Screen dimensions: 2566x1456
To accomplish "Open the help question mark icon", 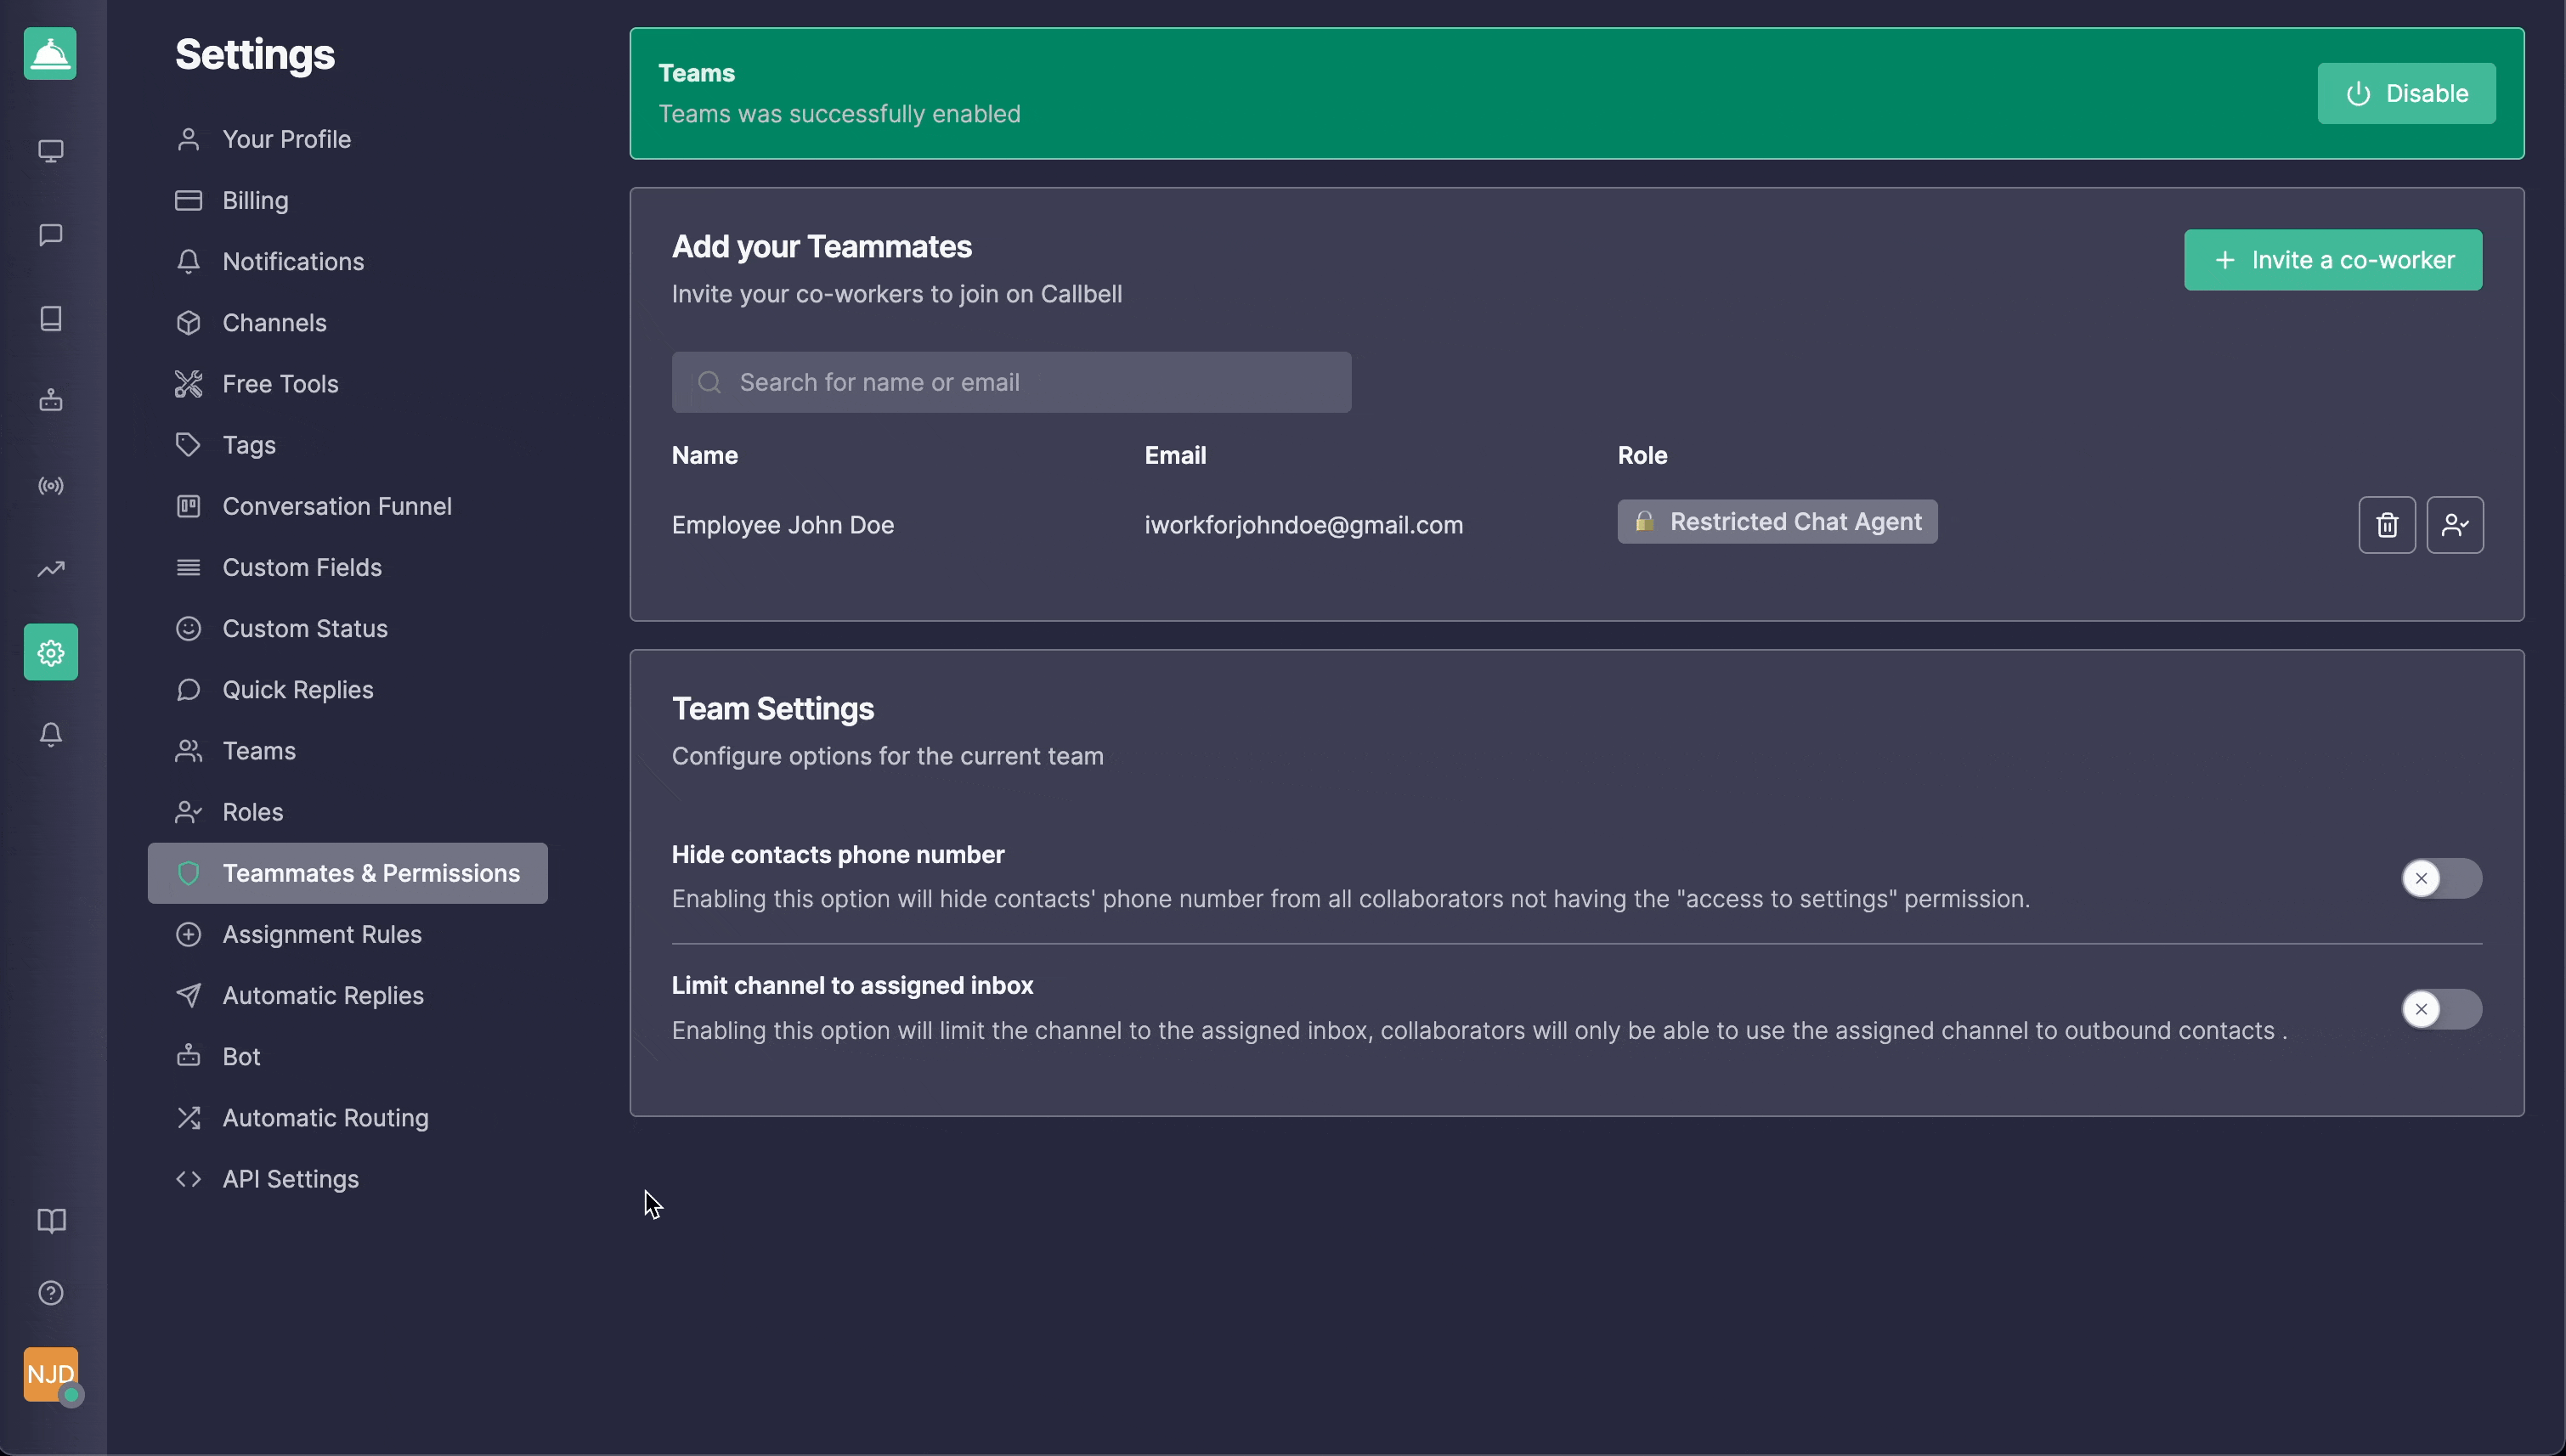I will pos(51,1293).
